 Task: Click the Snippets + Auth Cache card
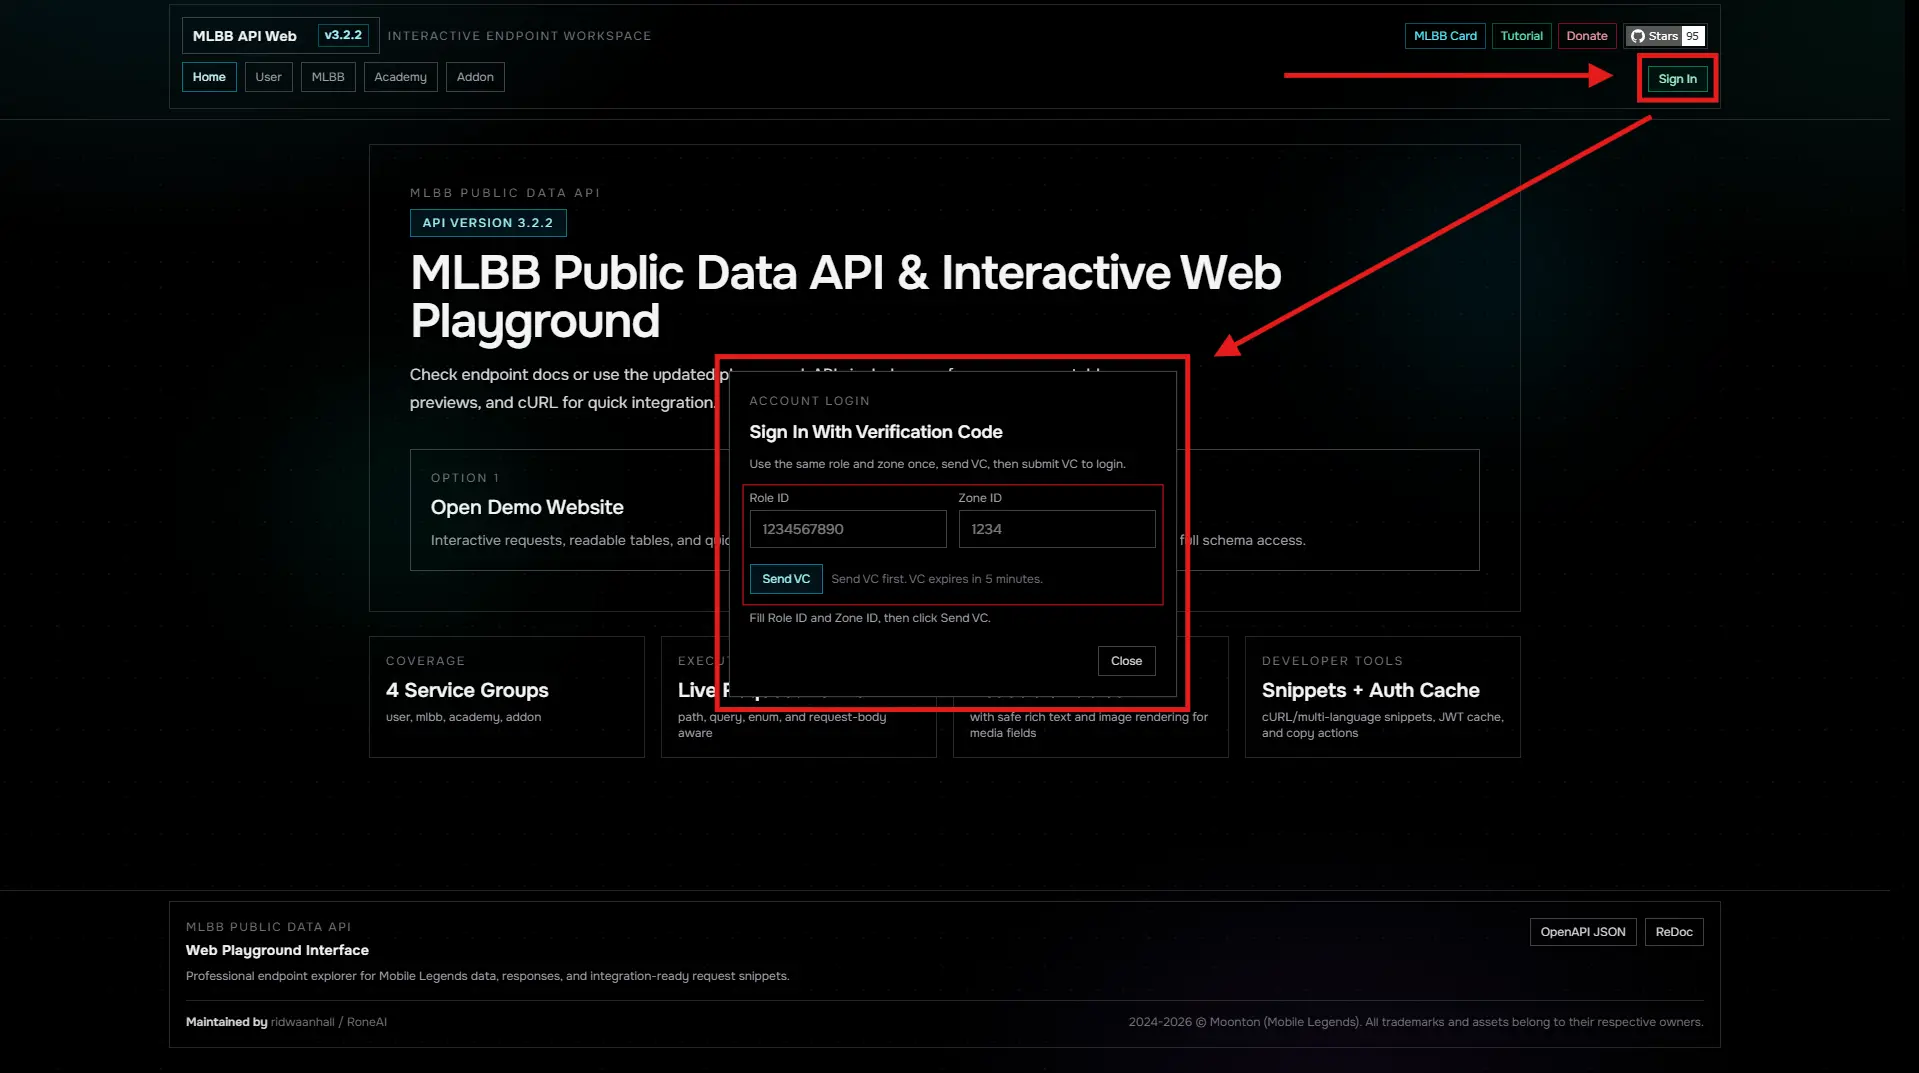1382,697
